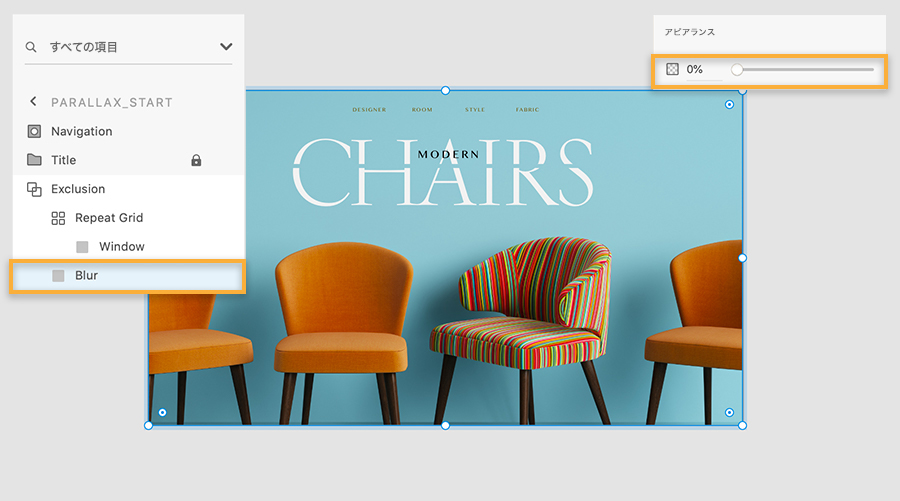Click the opacity slider handle

(737, 70)
